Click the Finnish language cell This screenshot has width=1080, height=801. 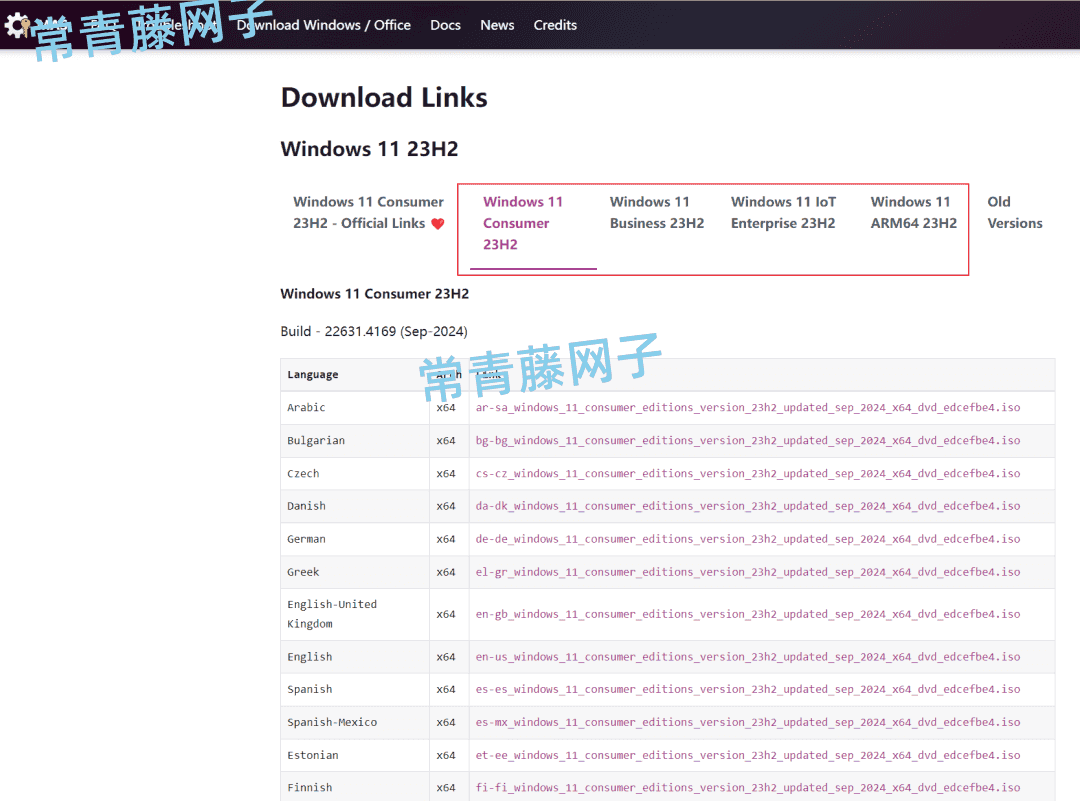[x=355, y=788]
